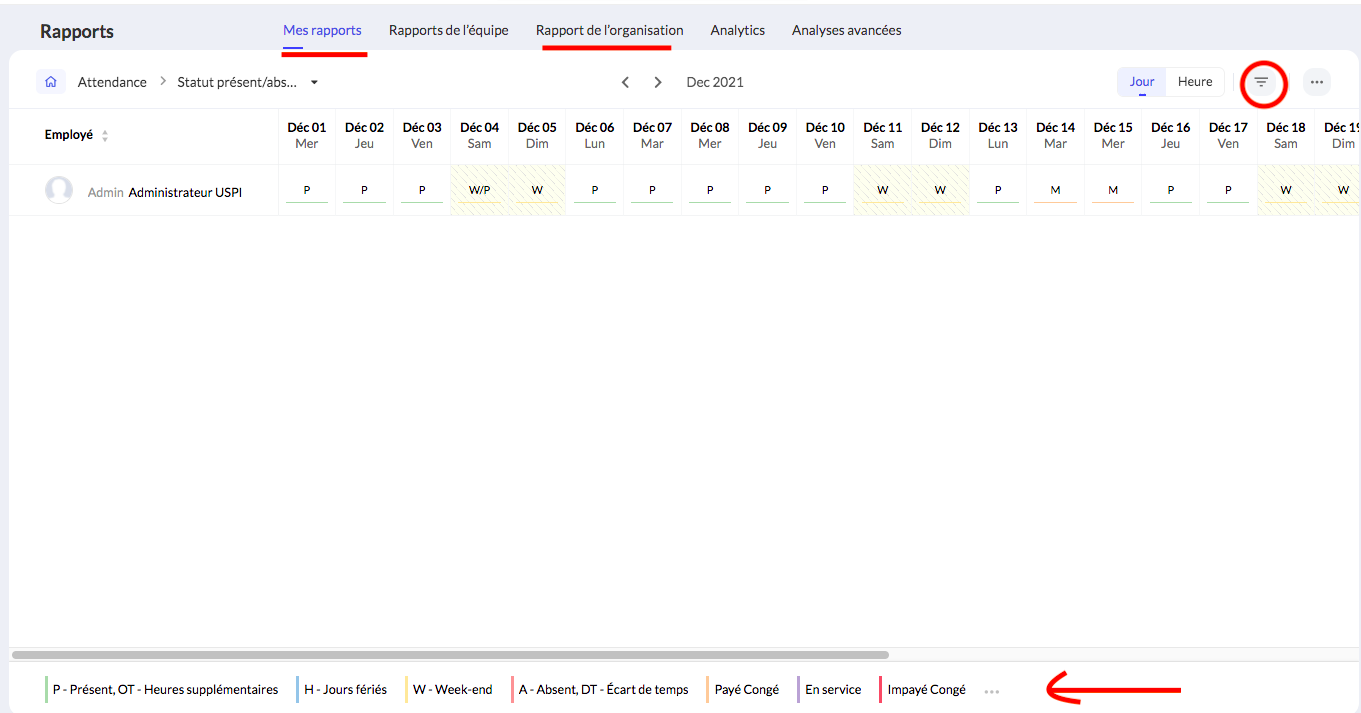This screenshot has height=713, width=1361.
Task: Open the Rapports de l'équipe tab
Action: 448,30
